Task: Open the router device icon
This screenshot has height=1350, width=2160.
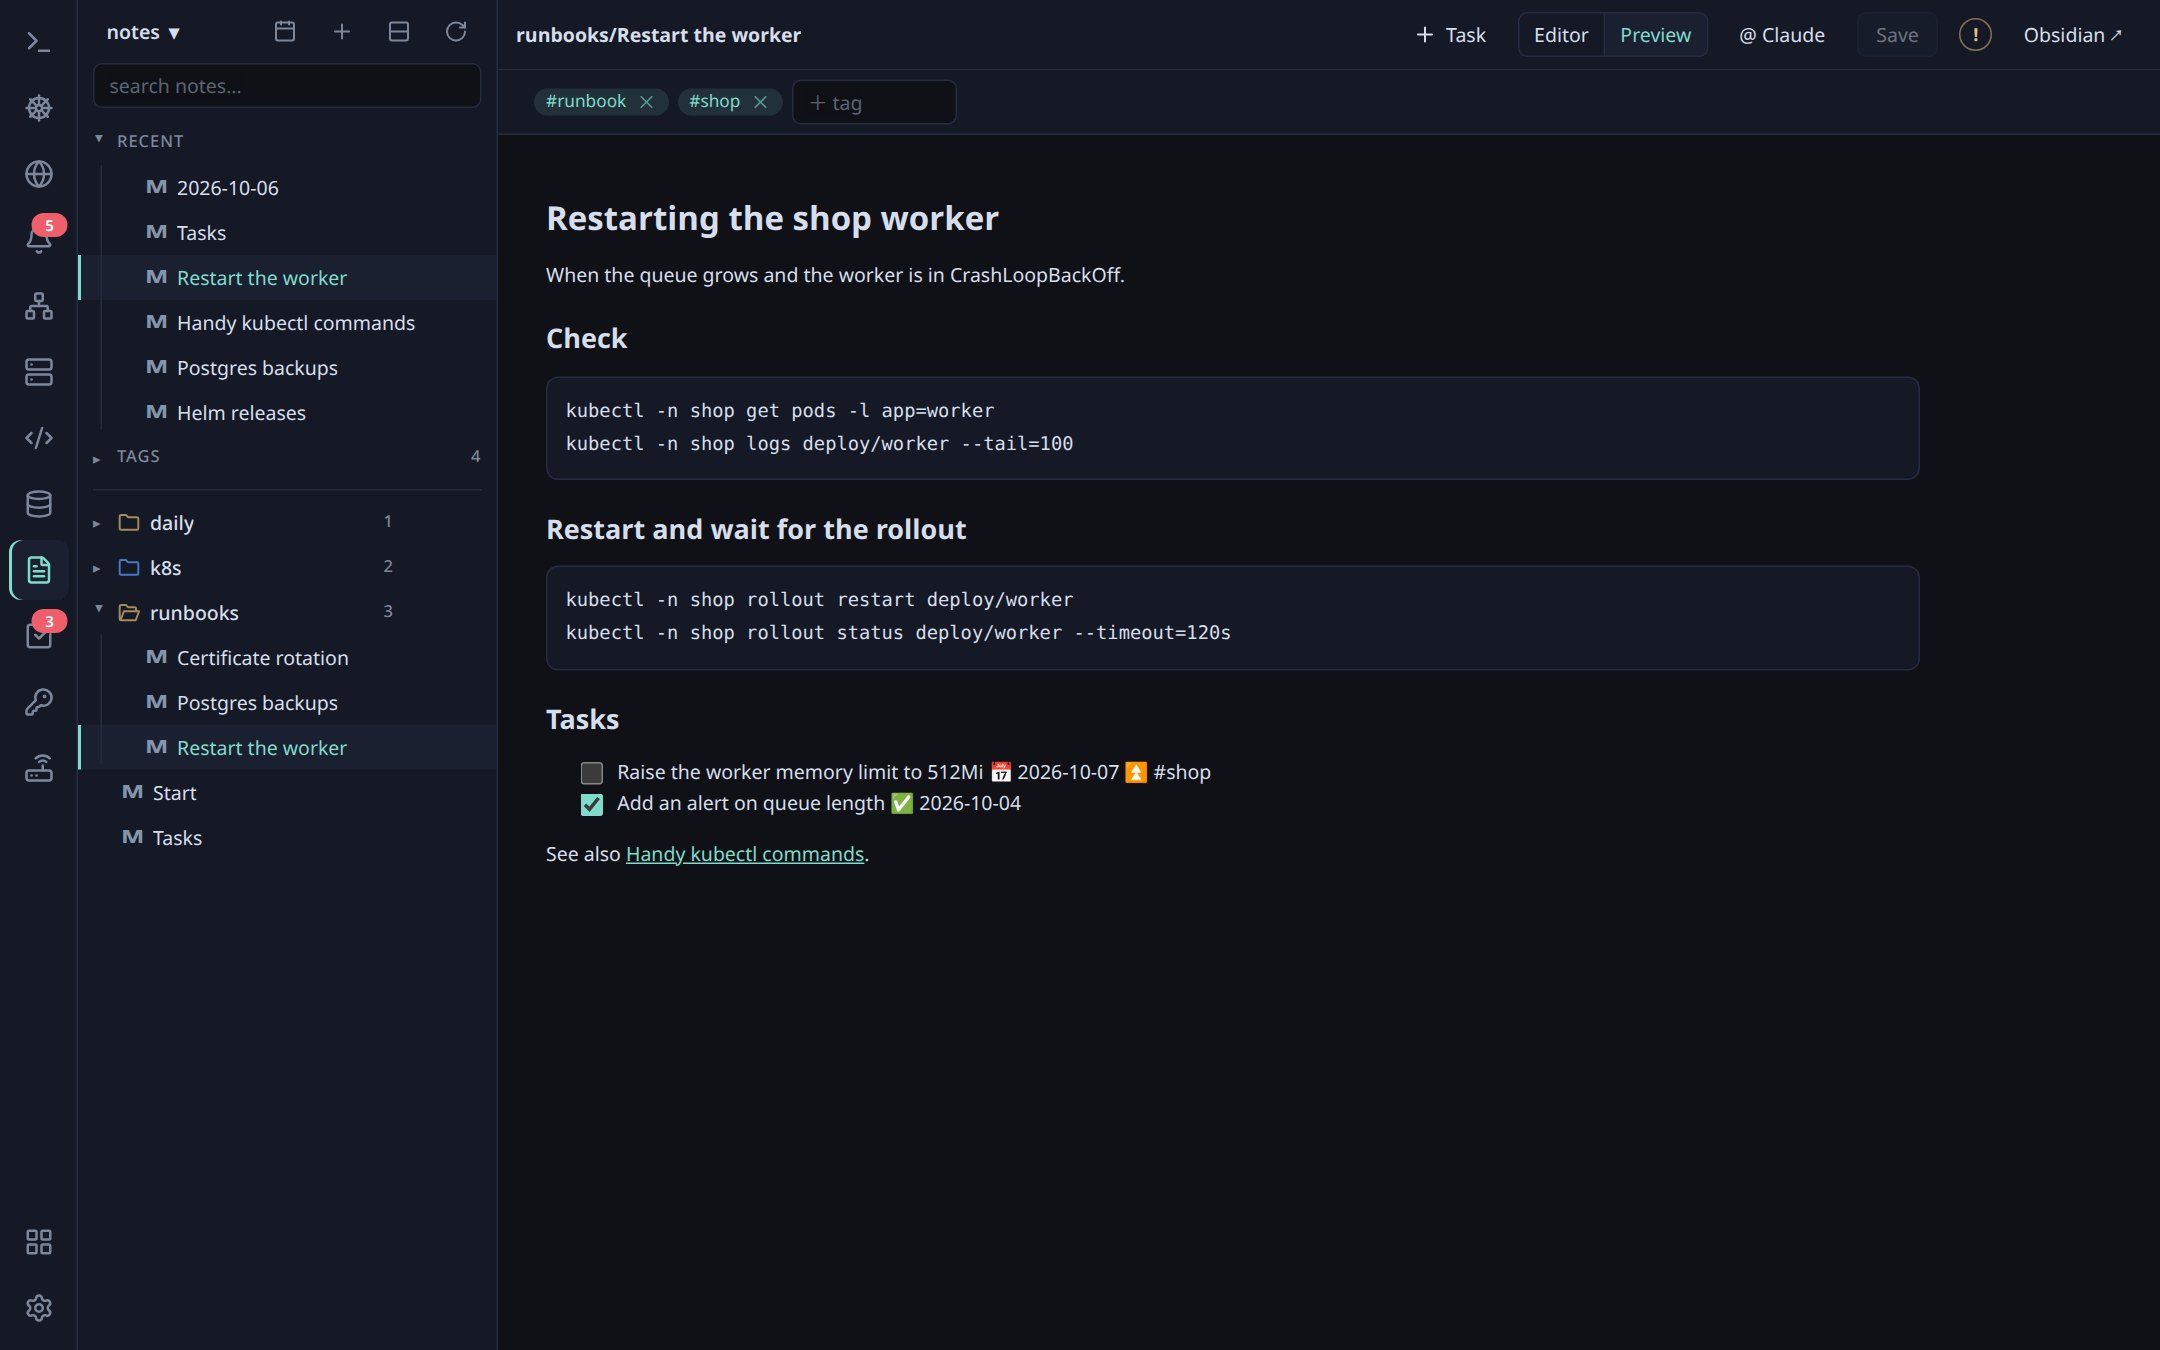Action: [x=38, y=768]
